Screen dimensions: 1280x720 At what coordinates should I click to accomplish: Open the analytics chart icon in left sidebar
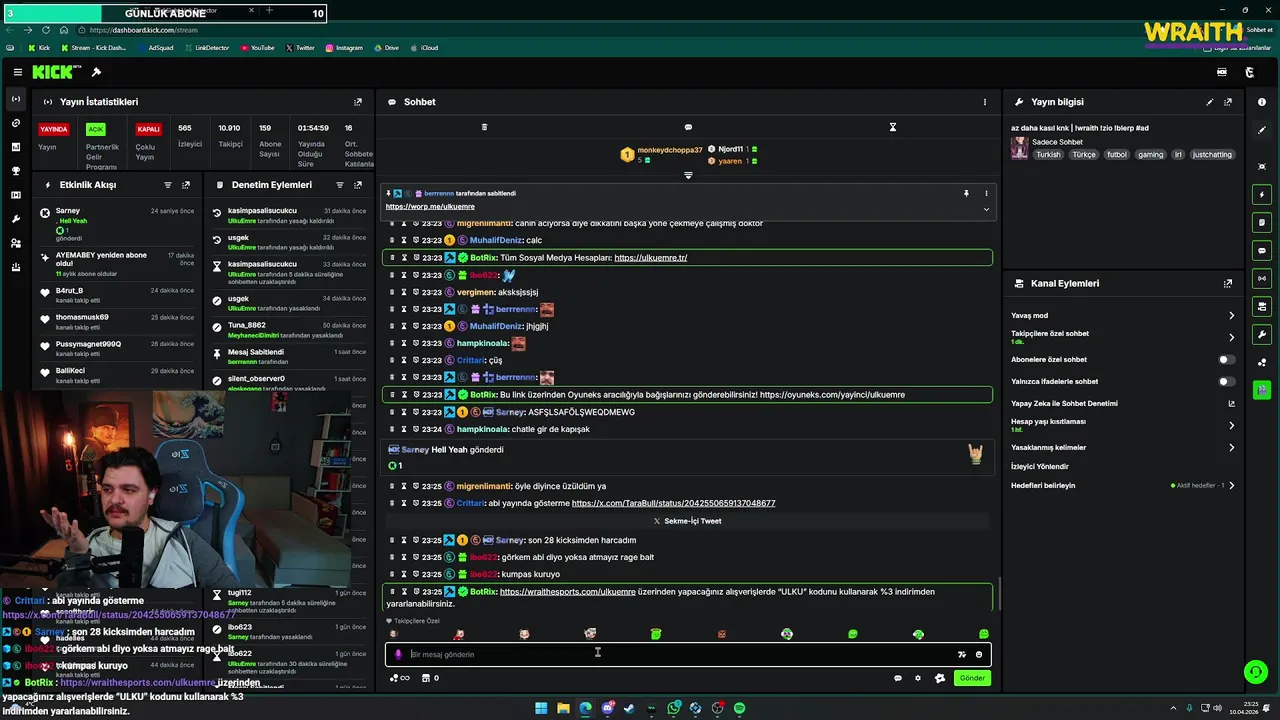point(15,147)
